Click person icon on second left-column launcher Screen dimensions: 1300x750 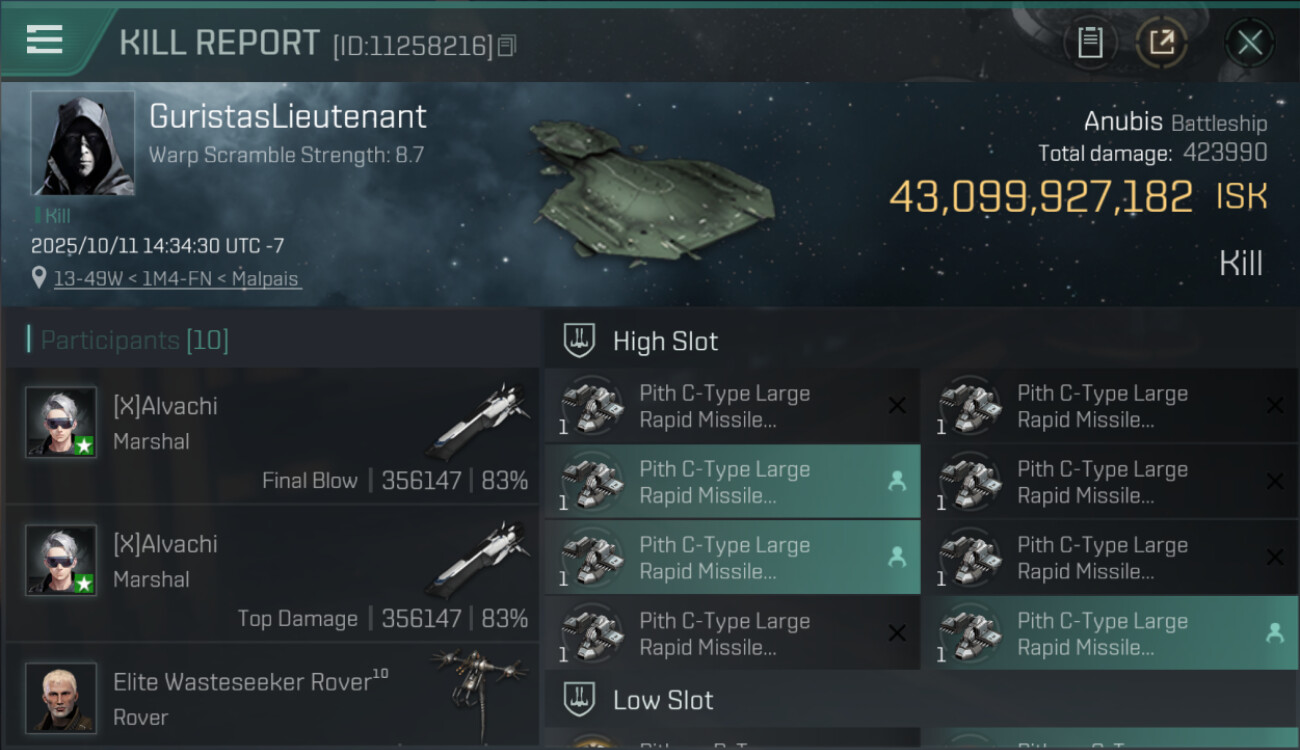click(x=897, y=481)
